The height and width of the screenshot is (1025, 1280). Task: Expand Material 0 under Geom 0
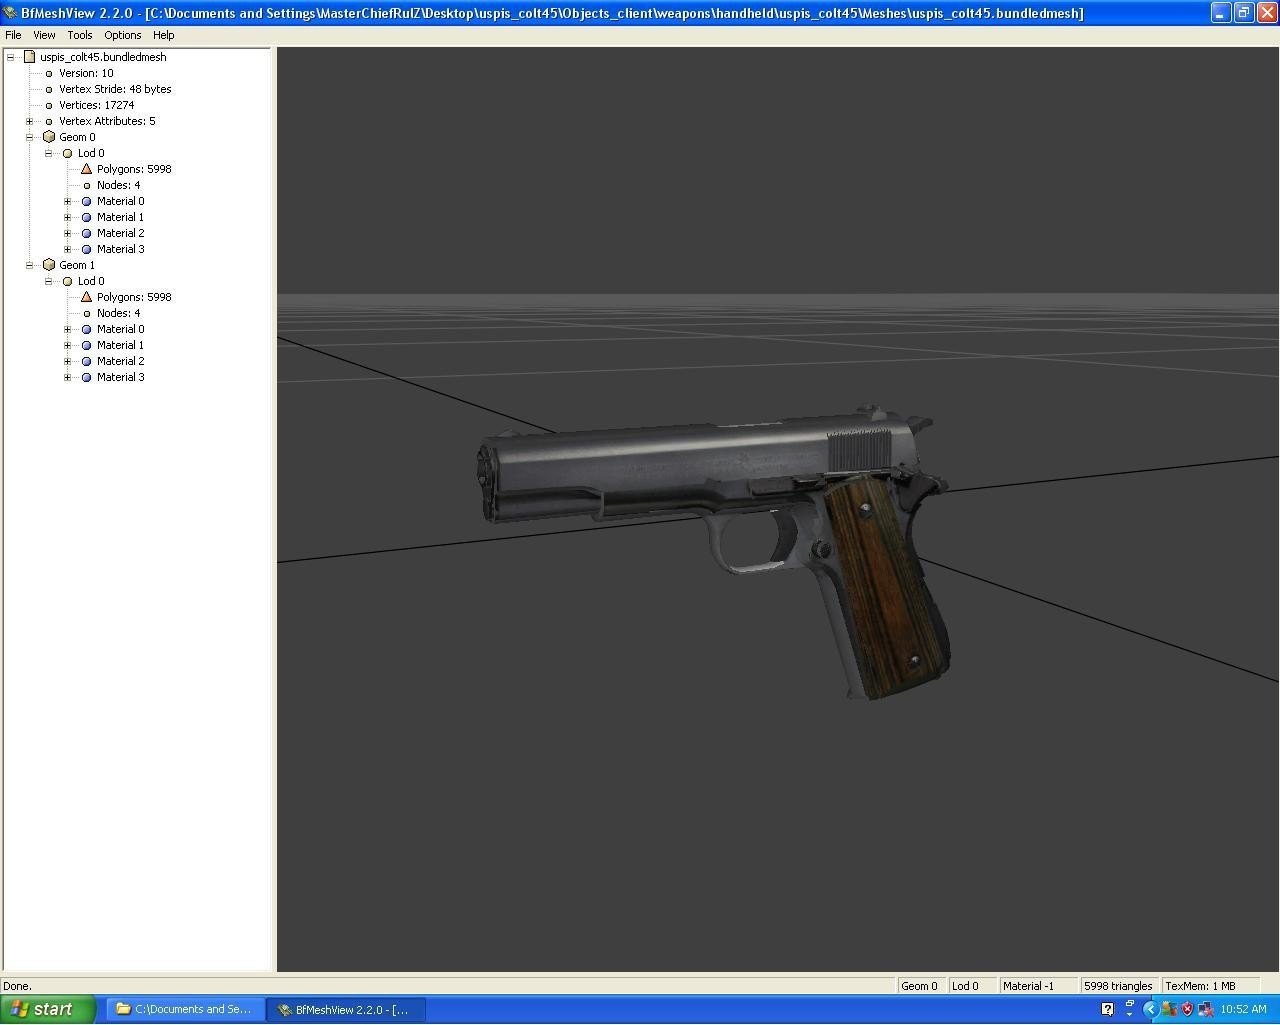point(67,201)
